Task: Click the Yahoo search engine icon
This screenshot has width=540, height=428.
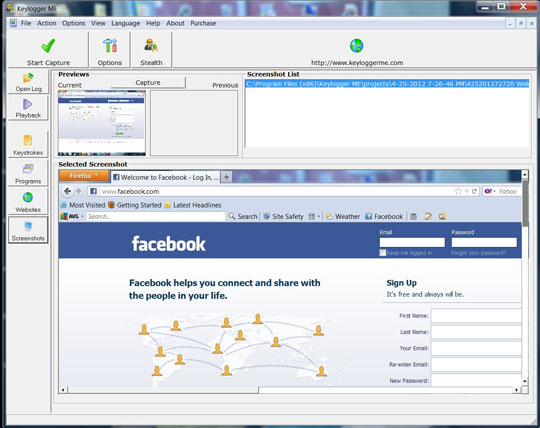Action: click(x=488, y=191)
